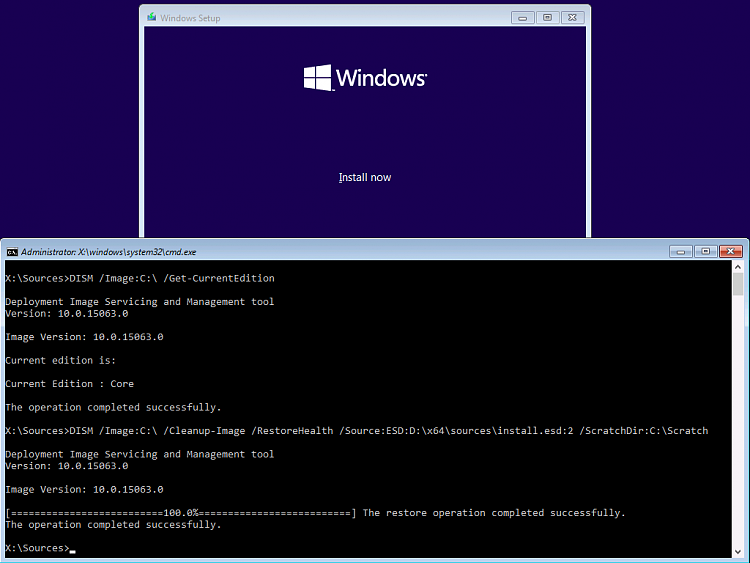Click the first 'Image Version: 10.0.15063.0' line
Viewport: 750px width, 563px height.
tap(84, 337)
